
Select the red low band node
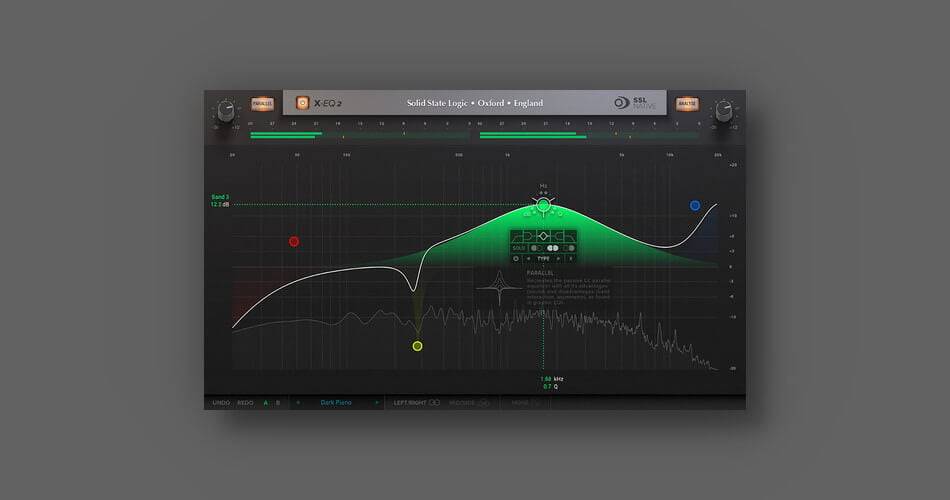pos(294,242)
